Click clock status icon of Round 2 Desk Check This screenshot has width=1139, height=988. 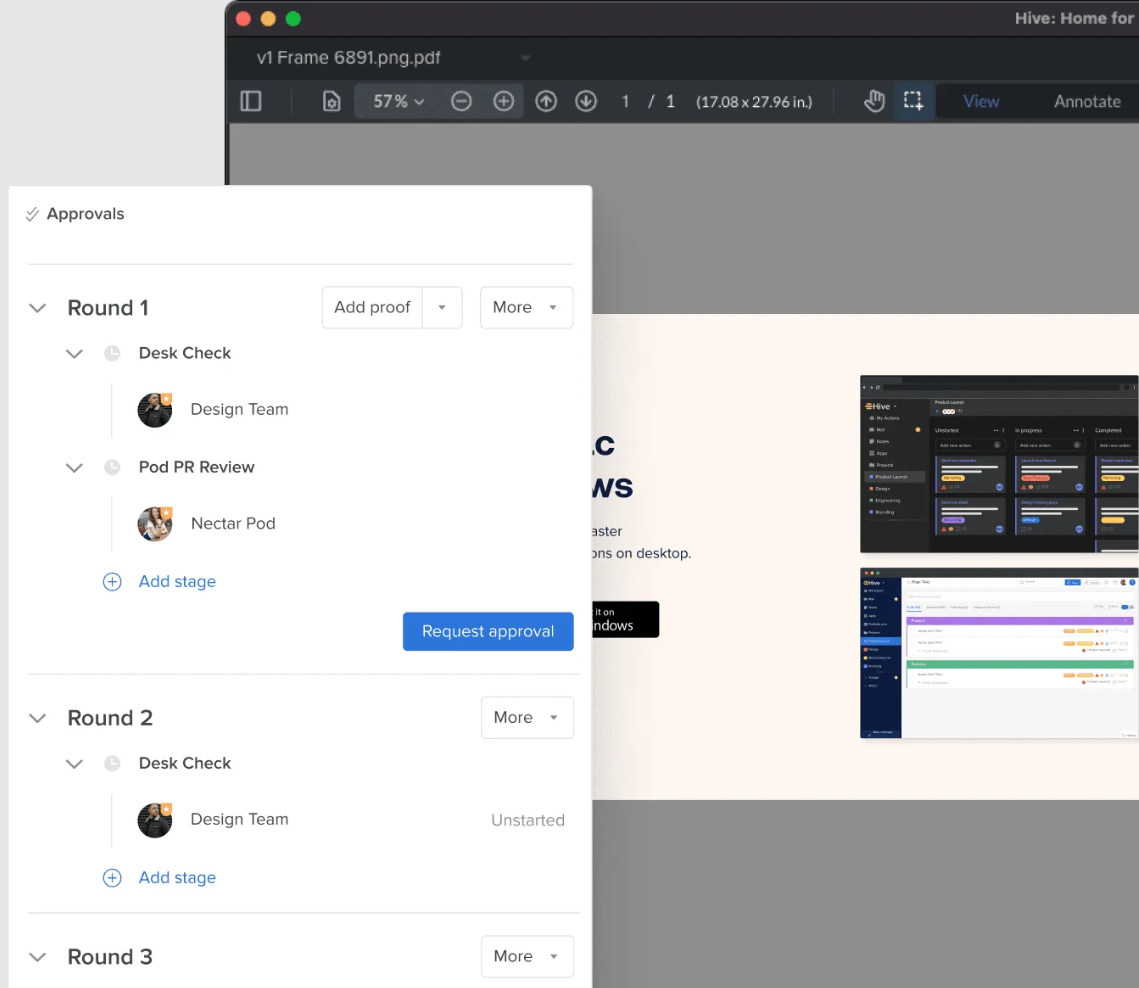click(112, 764)
